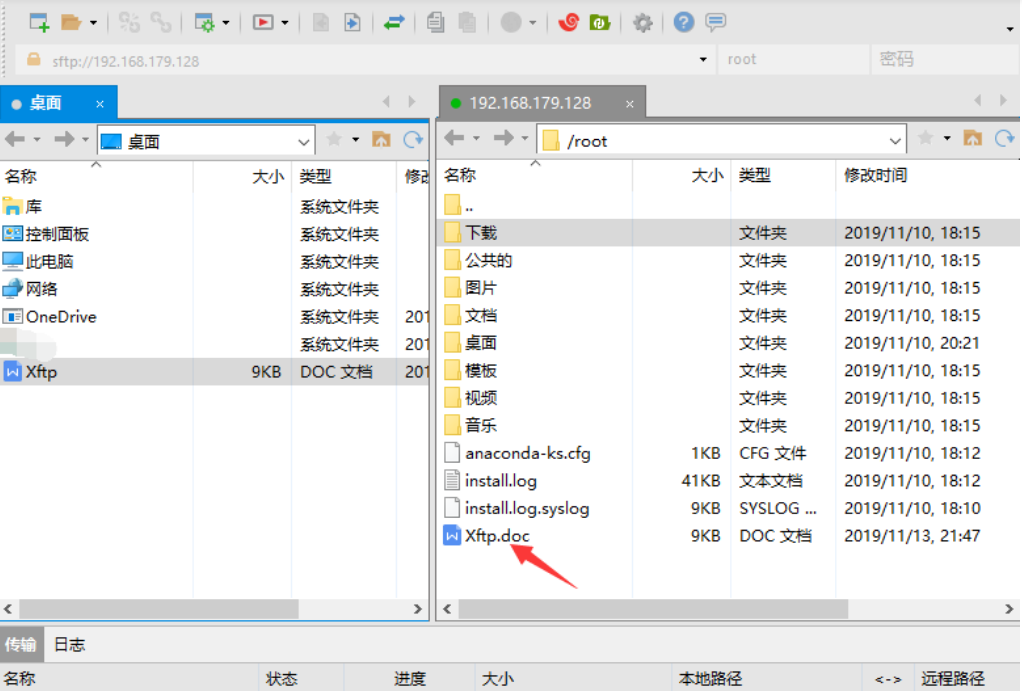Select the remote 图片 folder
The height and width of the screenshot is (691, 1022).
click(480, 287)
